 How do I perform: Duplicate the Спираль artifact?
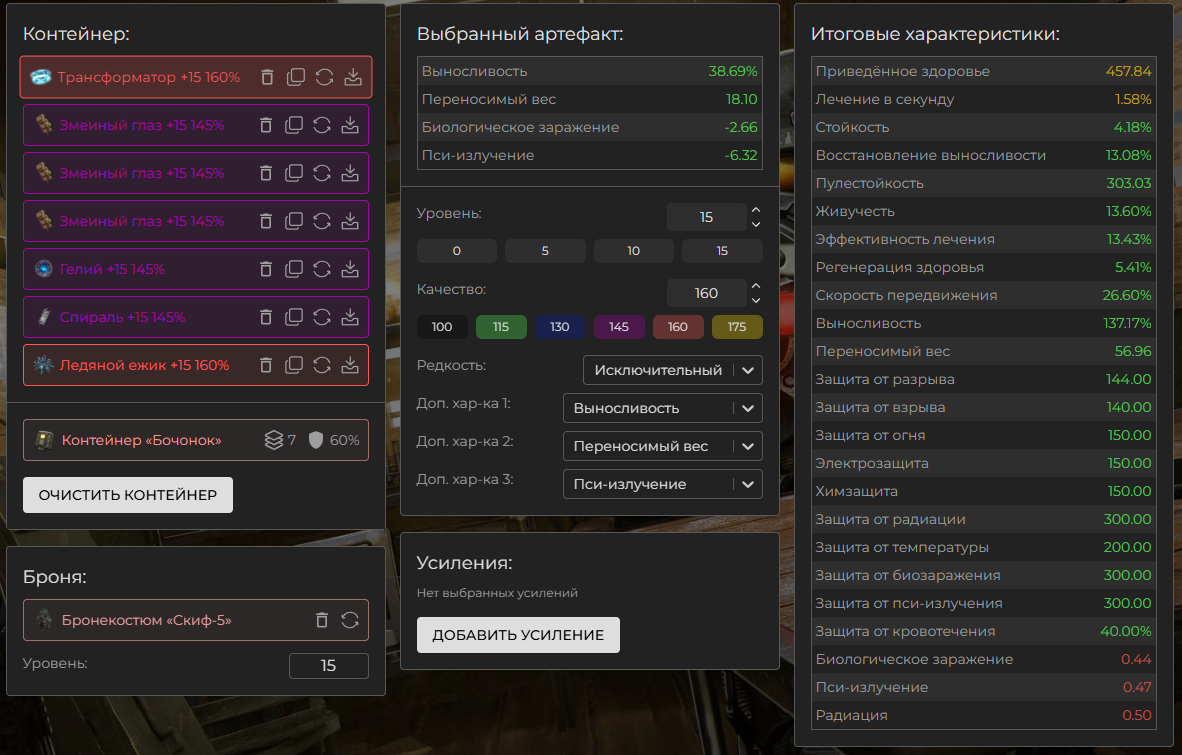[293, 317]
